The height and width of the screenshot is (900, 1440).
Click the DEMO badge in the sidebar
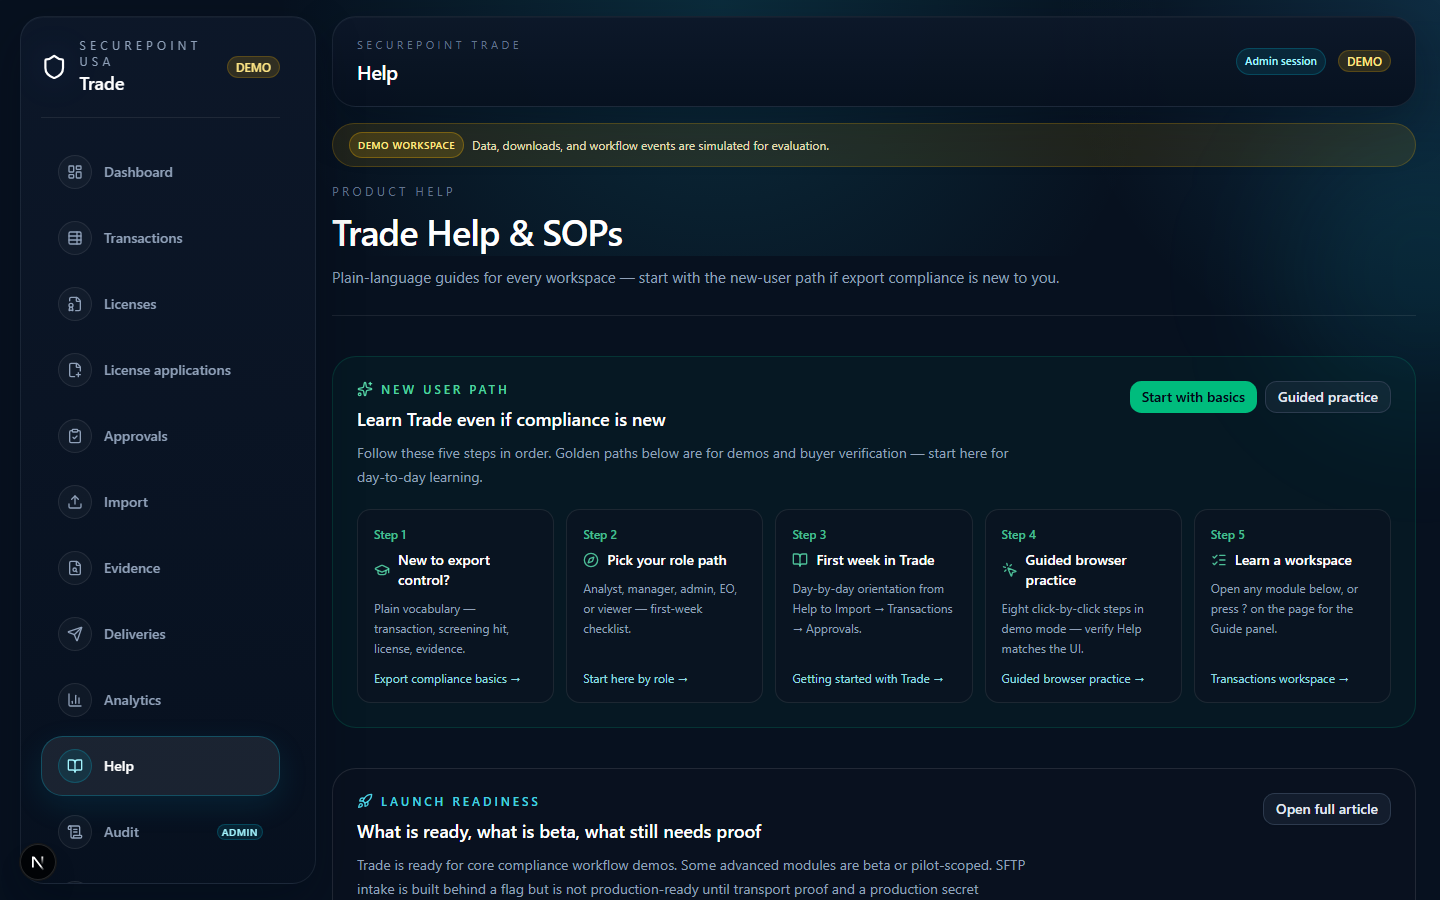253,67
